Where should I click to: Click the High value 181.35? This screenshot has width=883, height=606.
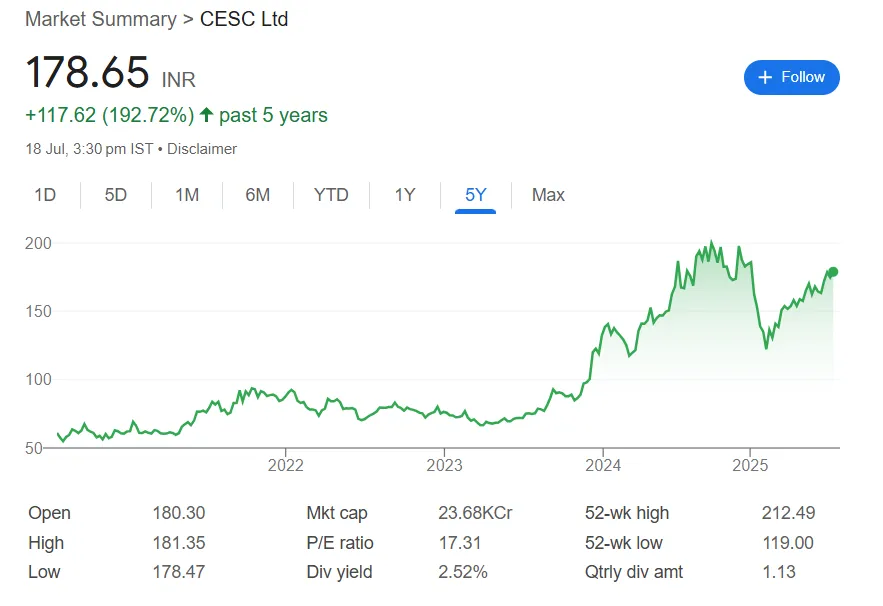179,543
